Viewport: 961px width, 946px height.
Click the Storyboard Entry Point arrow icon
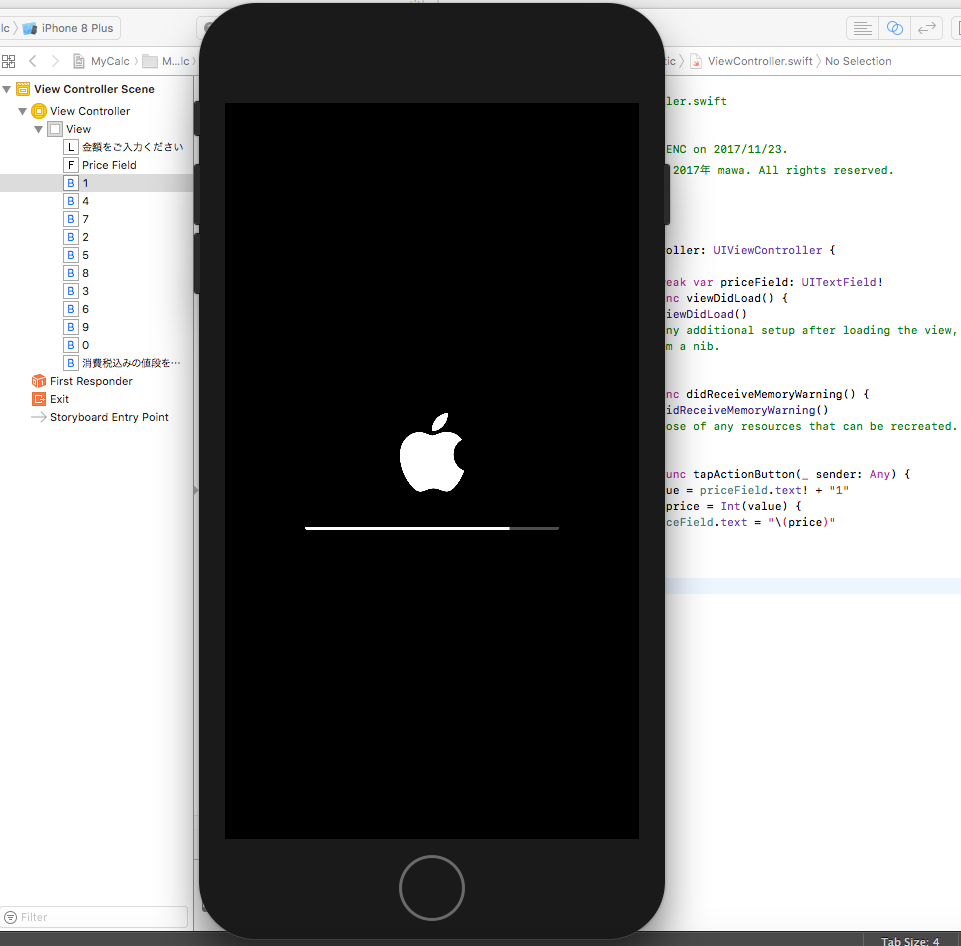click(39, 417)
